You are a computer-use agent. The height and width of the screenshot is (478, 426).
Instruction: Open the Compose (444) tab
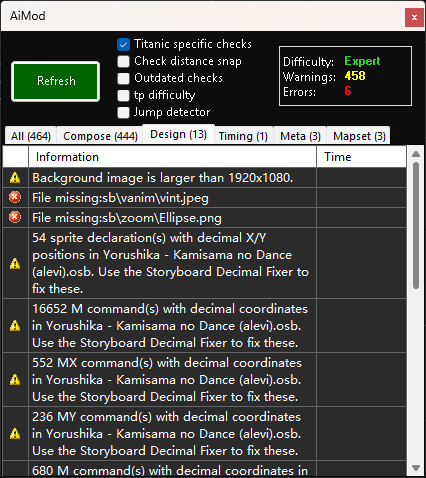(100, 136)
